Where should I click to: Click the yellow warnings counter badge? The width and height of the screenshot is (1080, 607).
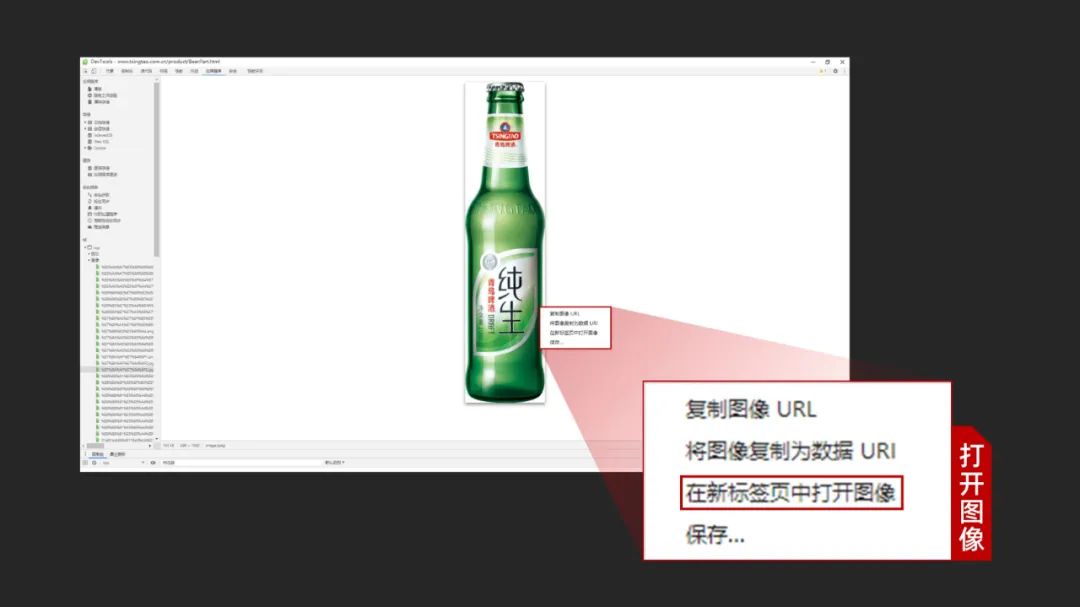(x=822, y=71)
